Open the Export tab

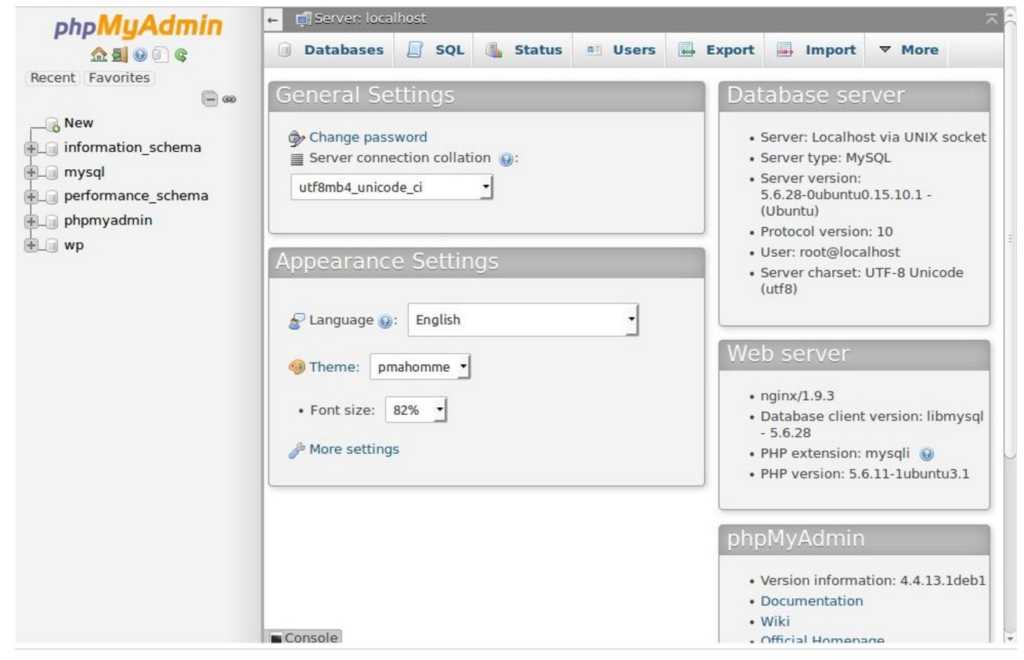tap(716, 50)
